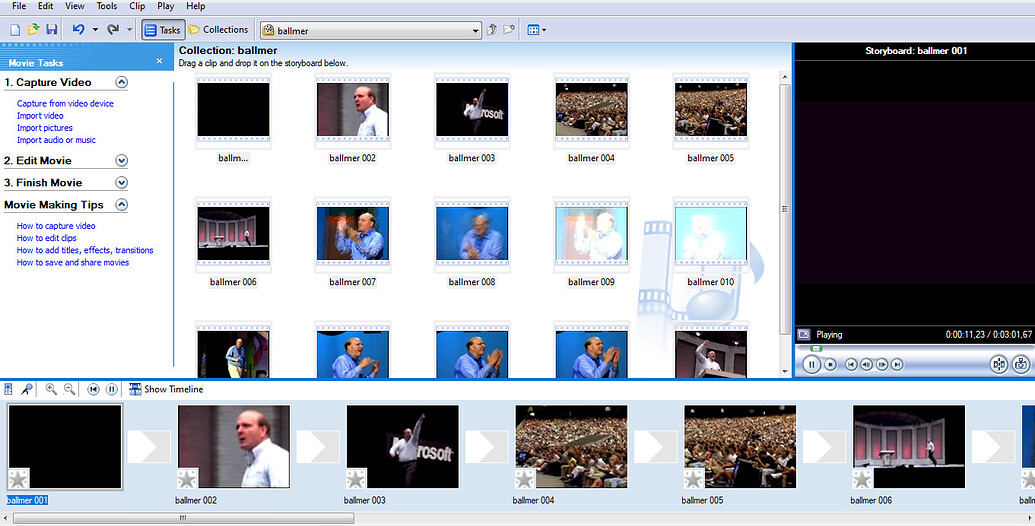Open the Clip menu
Screen dimensions: 1035x526
pyautogui.click(x=137, y=6)
